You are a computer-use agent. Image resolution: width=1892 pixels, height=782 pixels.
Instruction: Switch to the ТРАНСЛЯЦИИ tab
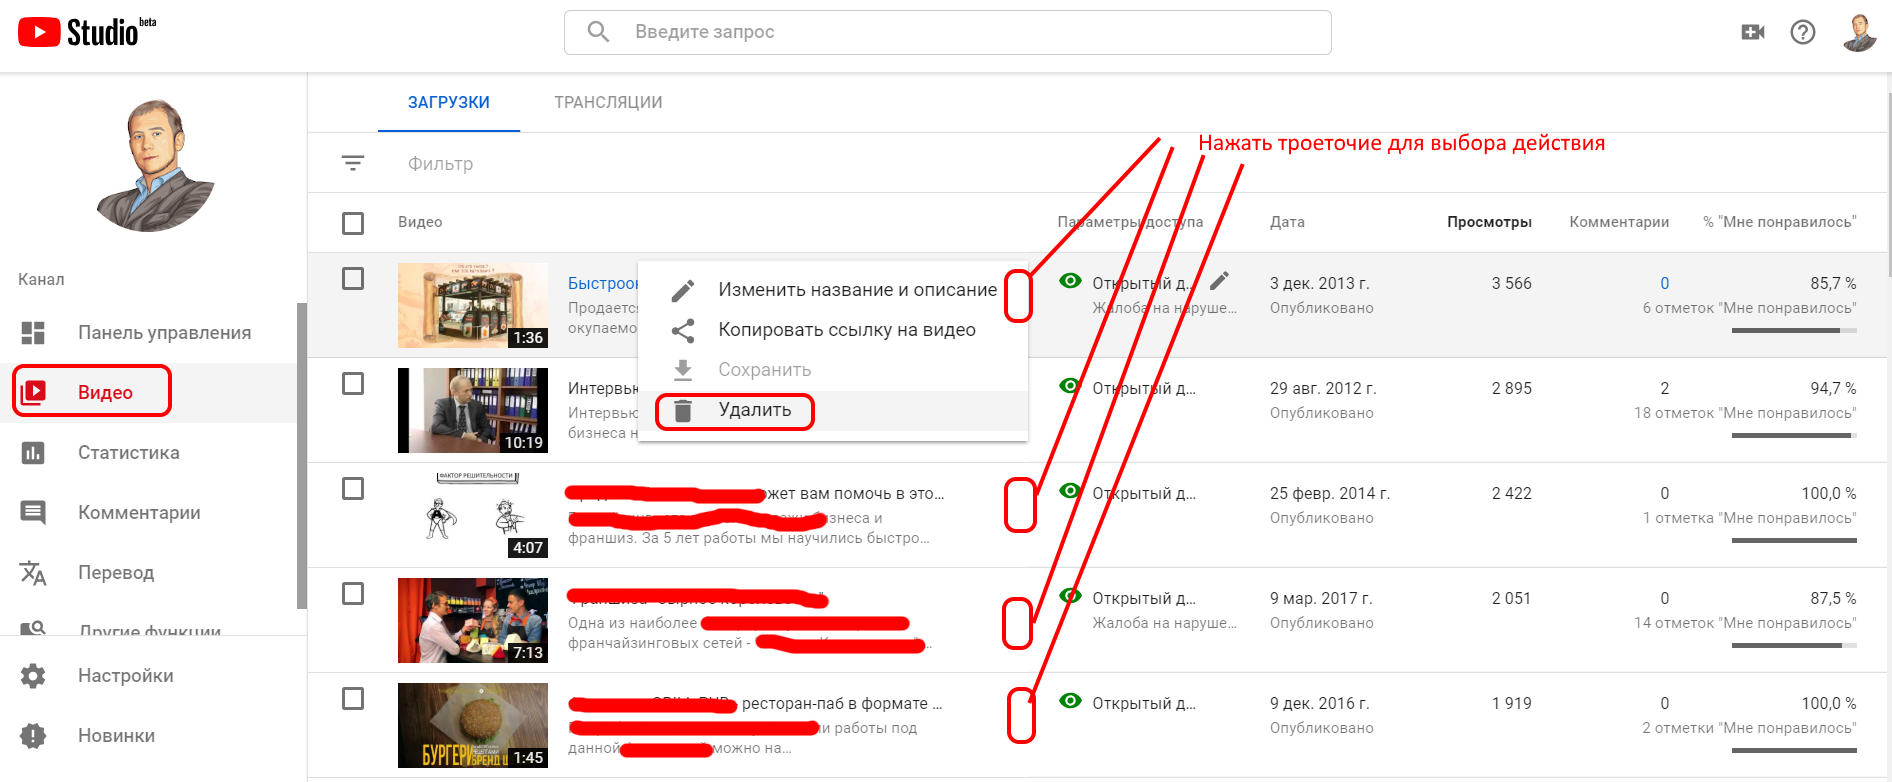coord(608,102)
